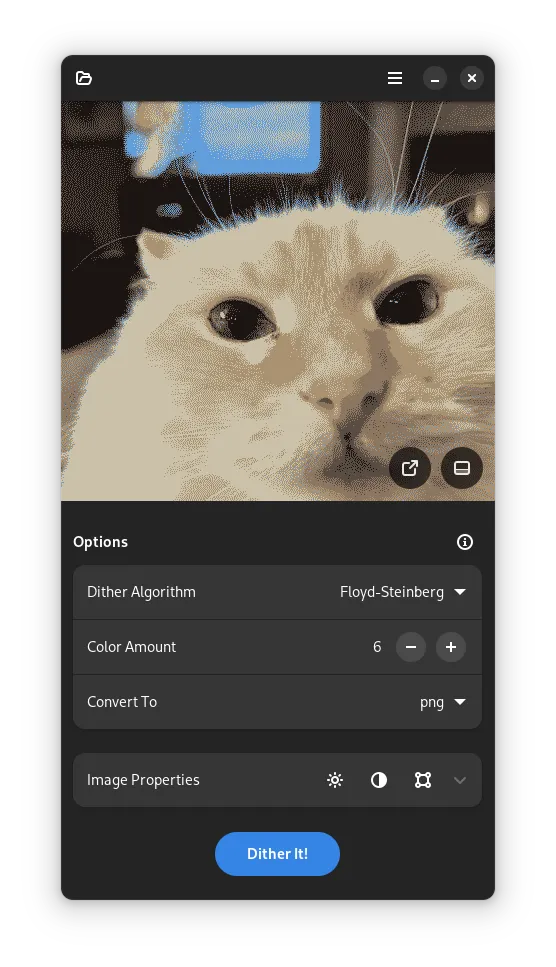Click the brightness sun icon
This screenshot has height=967, width=556.
335,780
